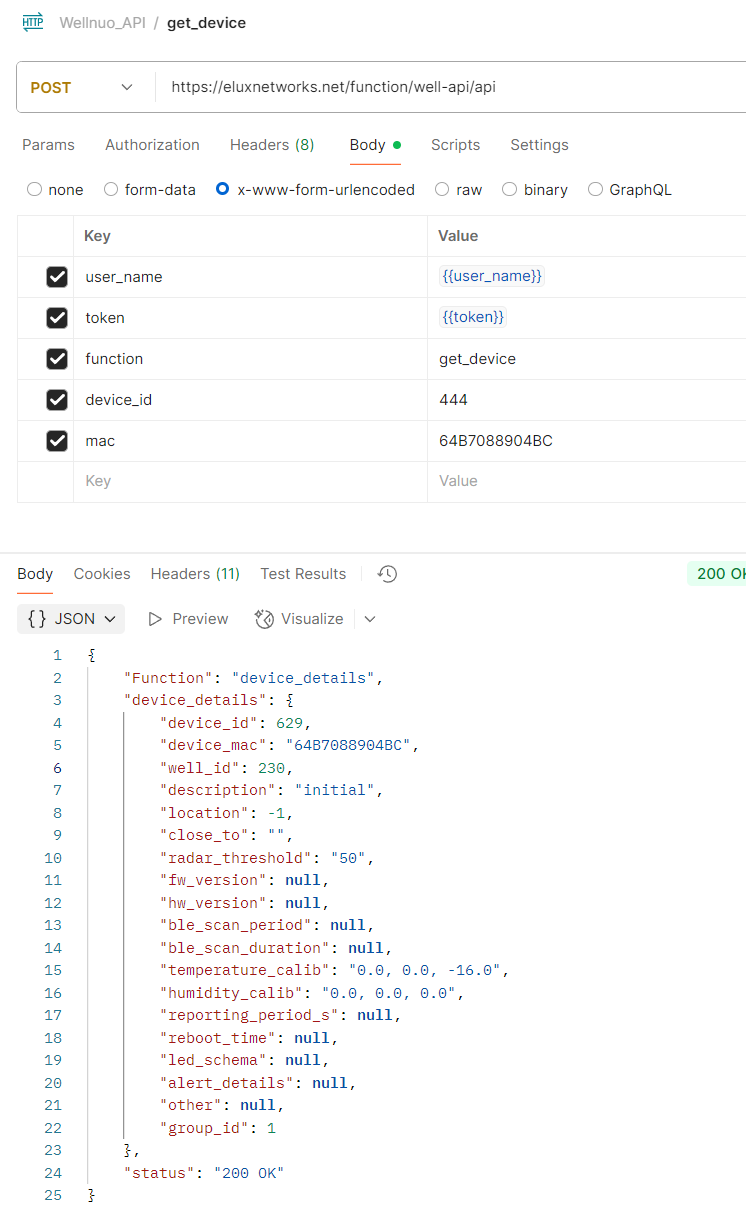Viewport: 746px width, 1222px height.
Task: Open the Wellnuo_API collection breadcrumb link
Action: point(102,23)
